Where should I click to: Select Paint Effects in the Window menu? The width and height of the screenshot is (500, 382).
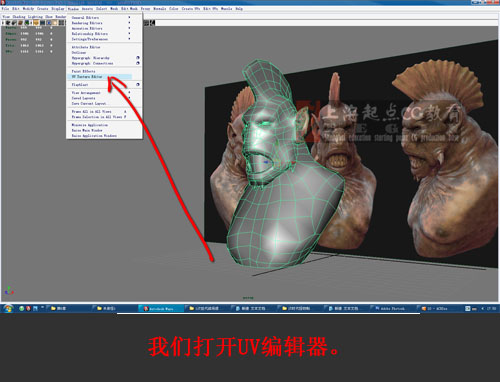click(x=83, y=71)
